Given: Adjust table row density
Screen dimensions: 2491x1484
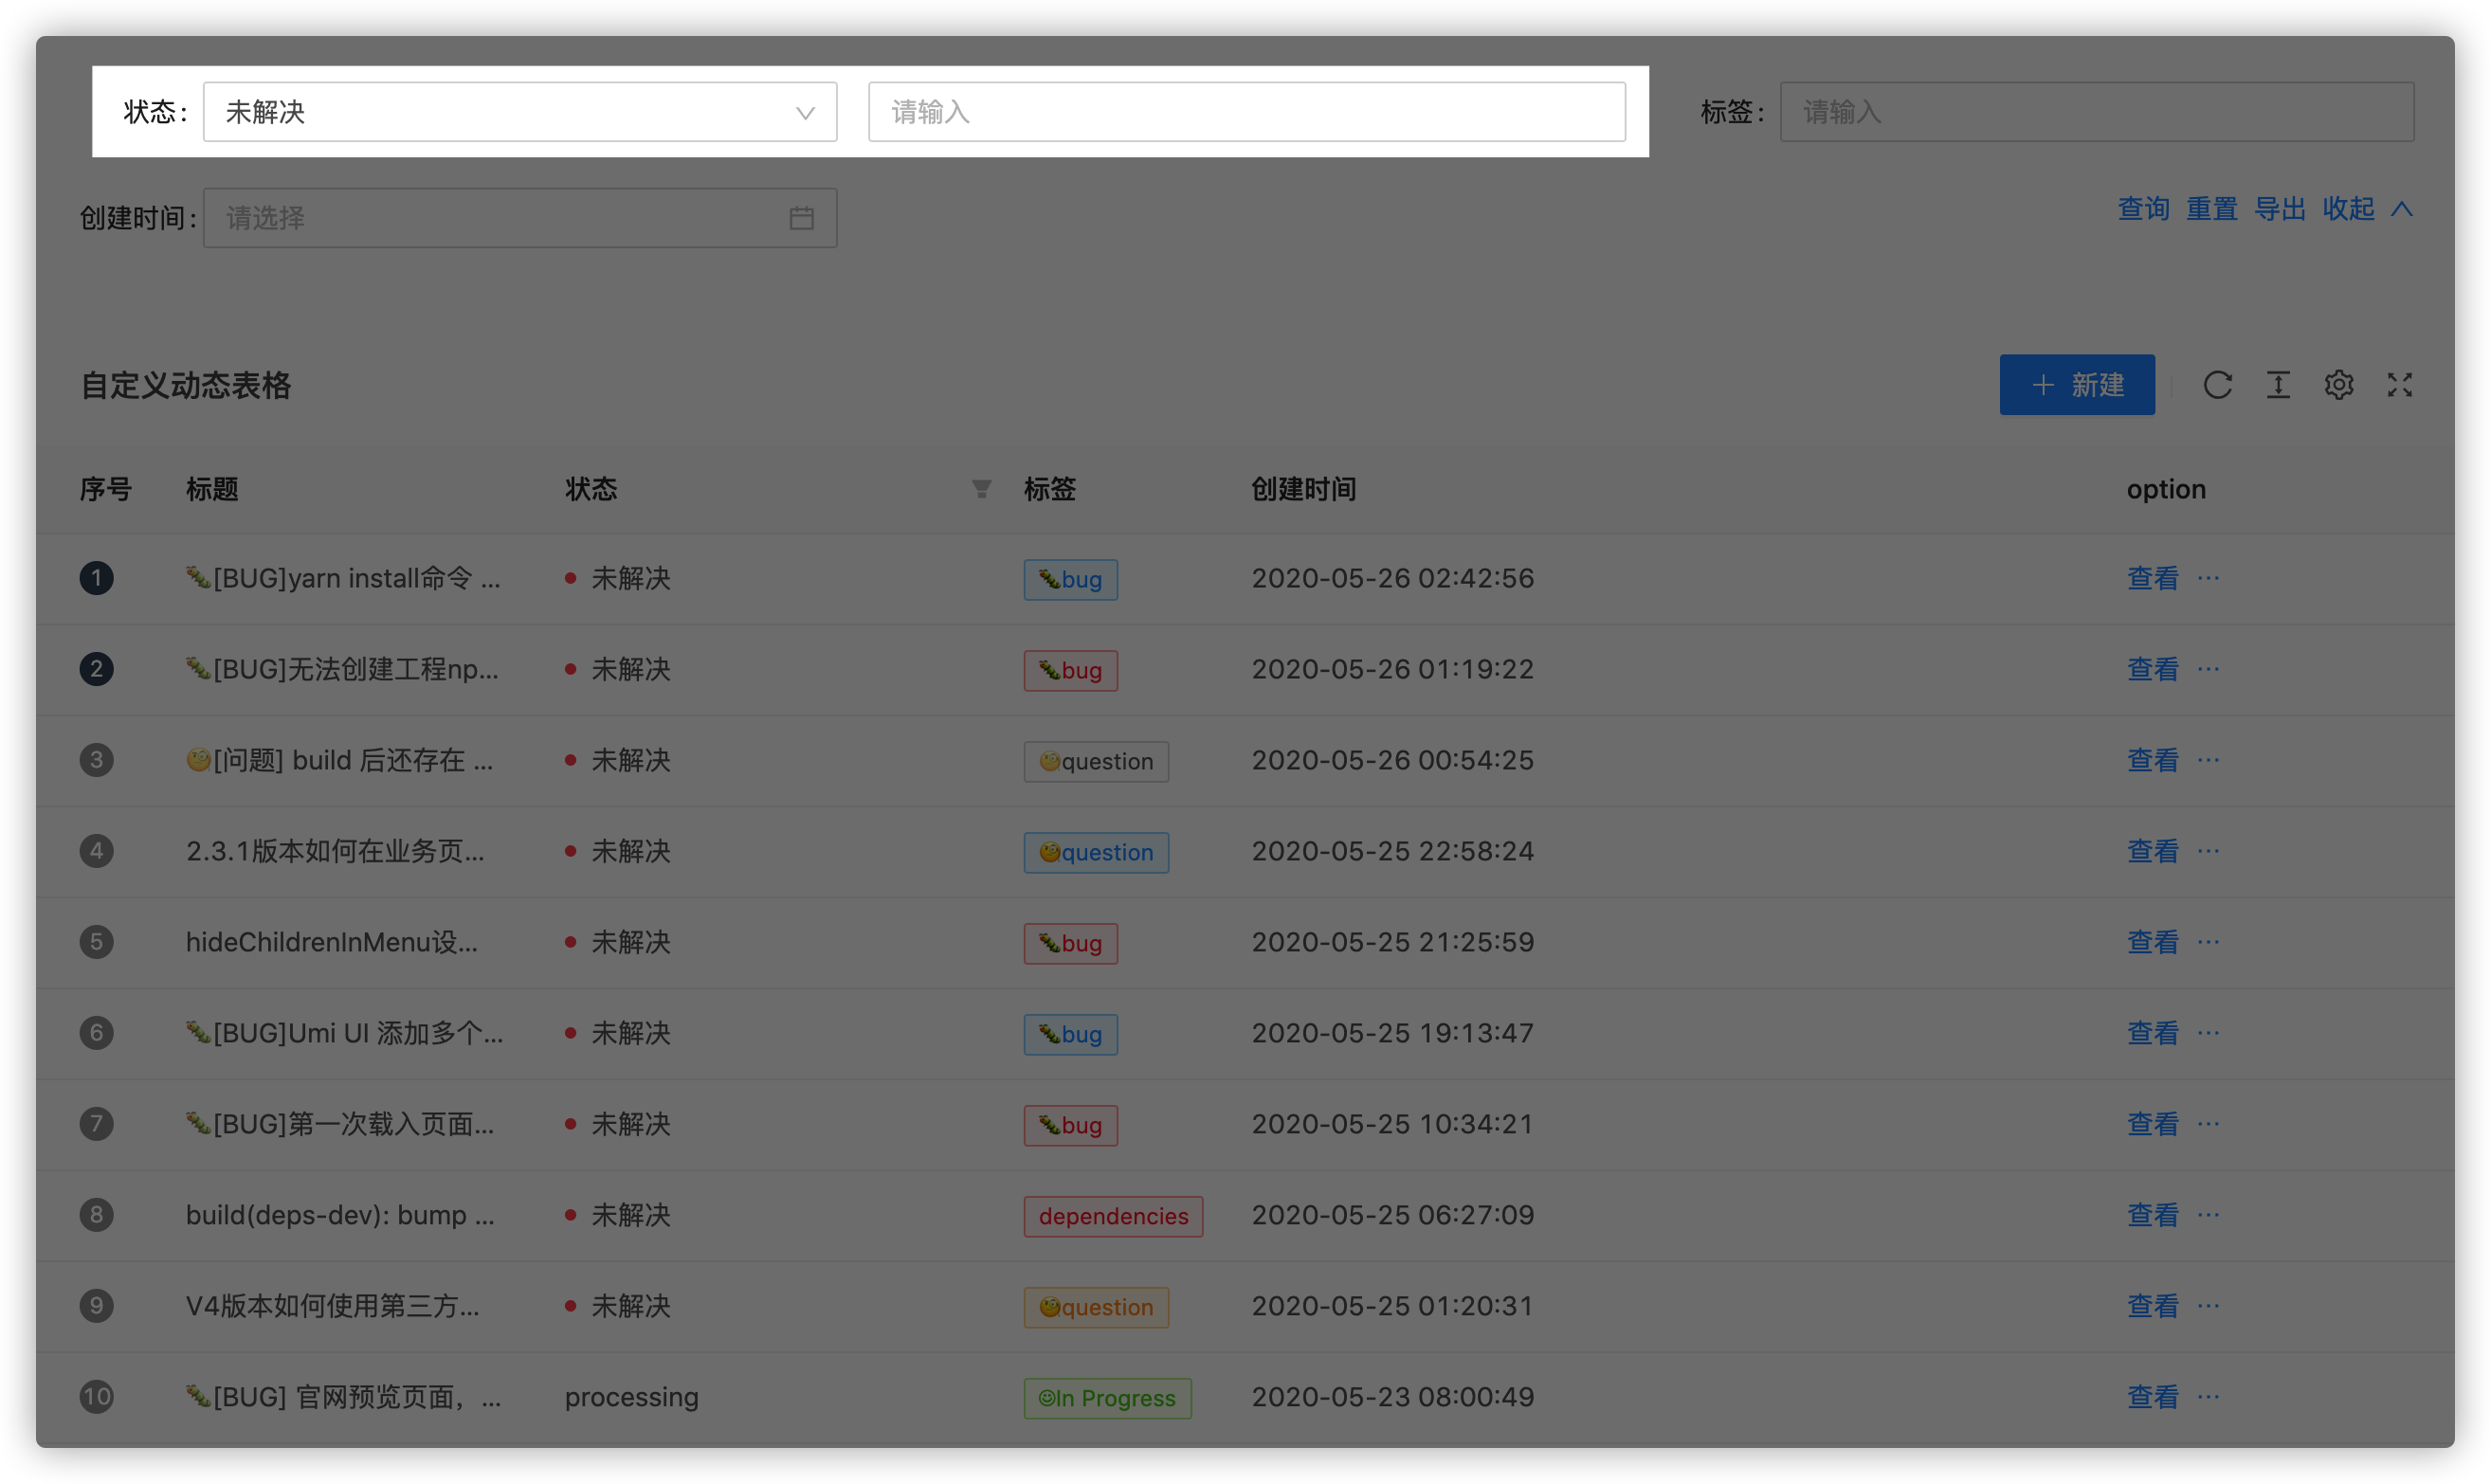Looking at the screenshot, I should tap(2278, 385).
